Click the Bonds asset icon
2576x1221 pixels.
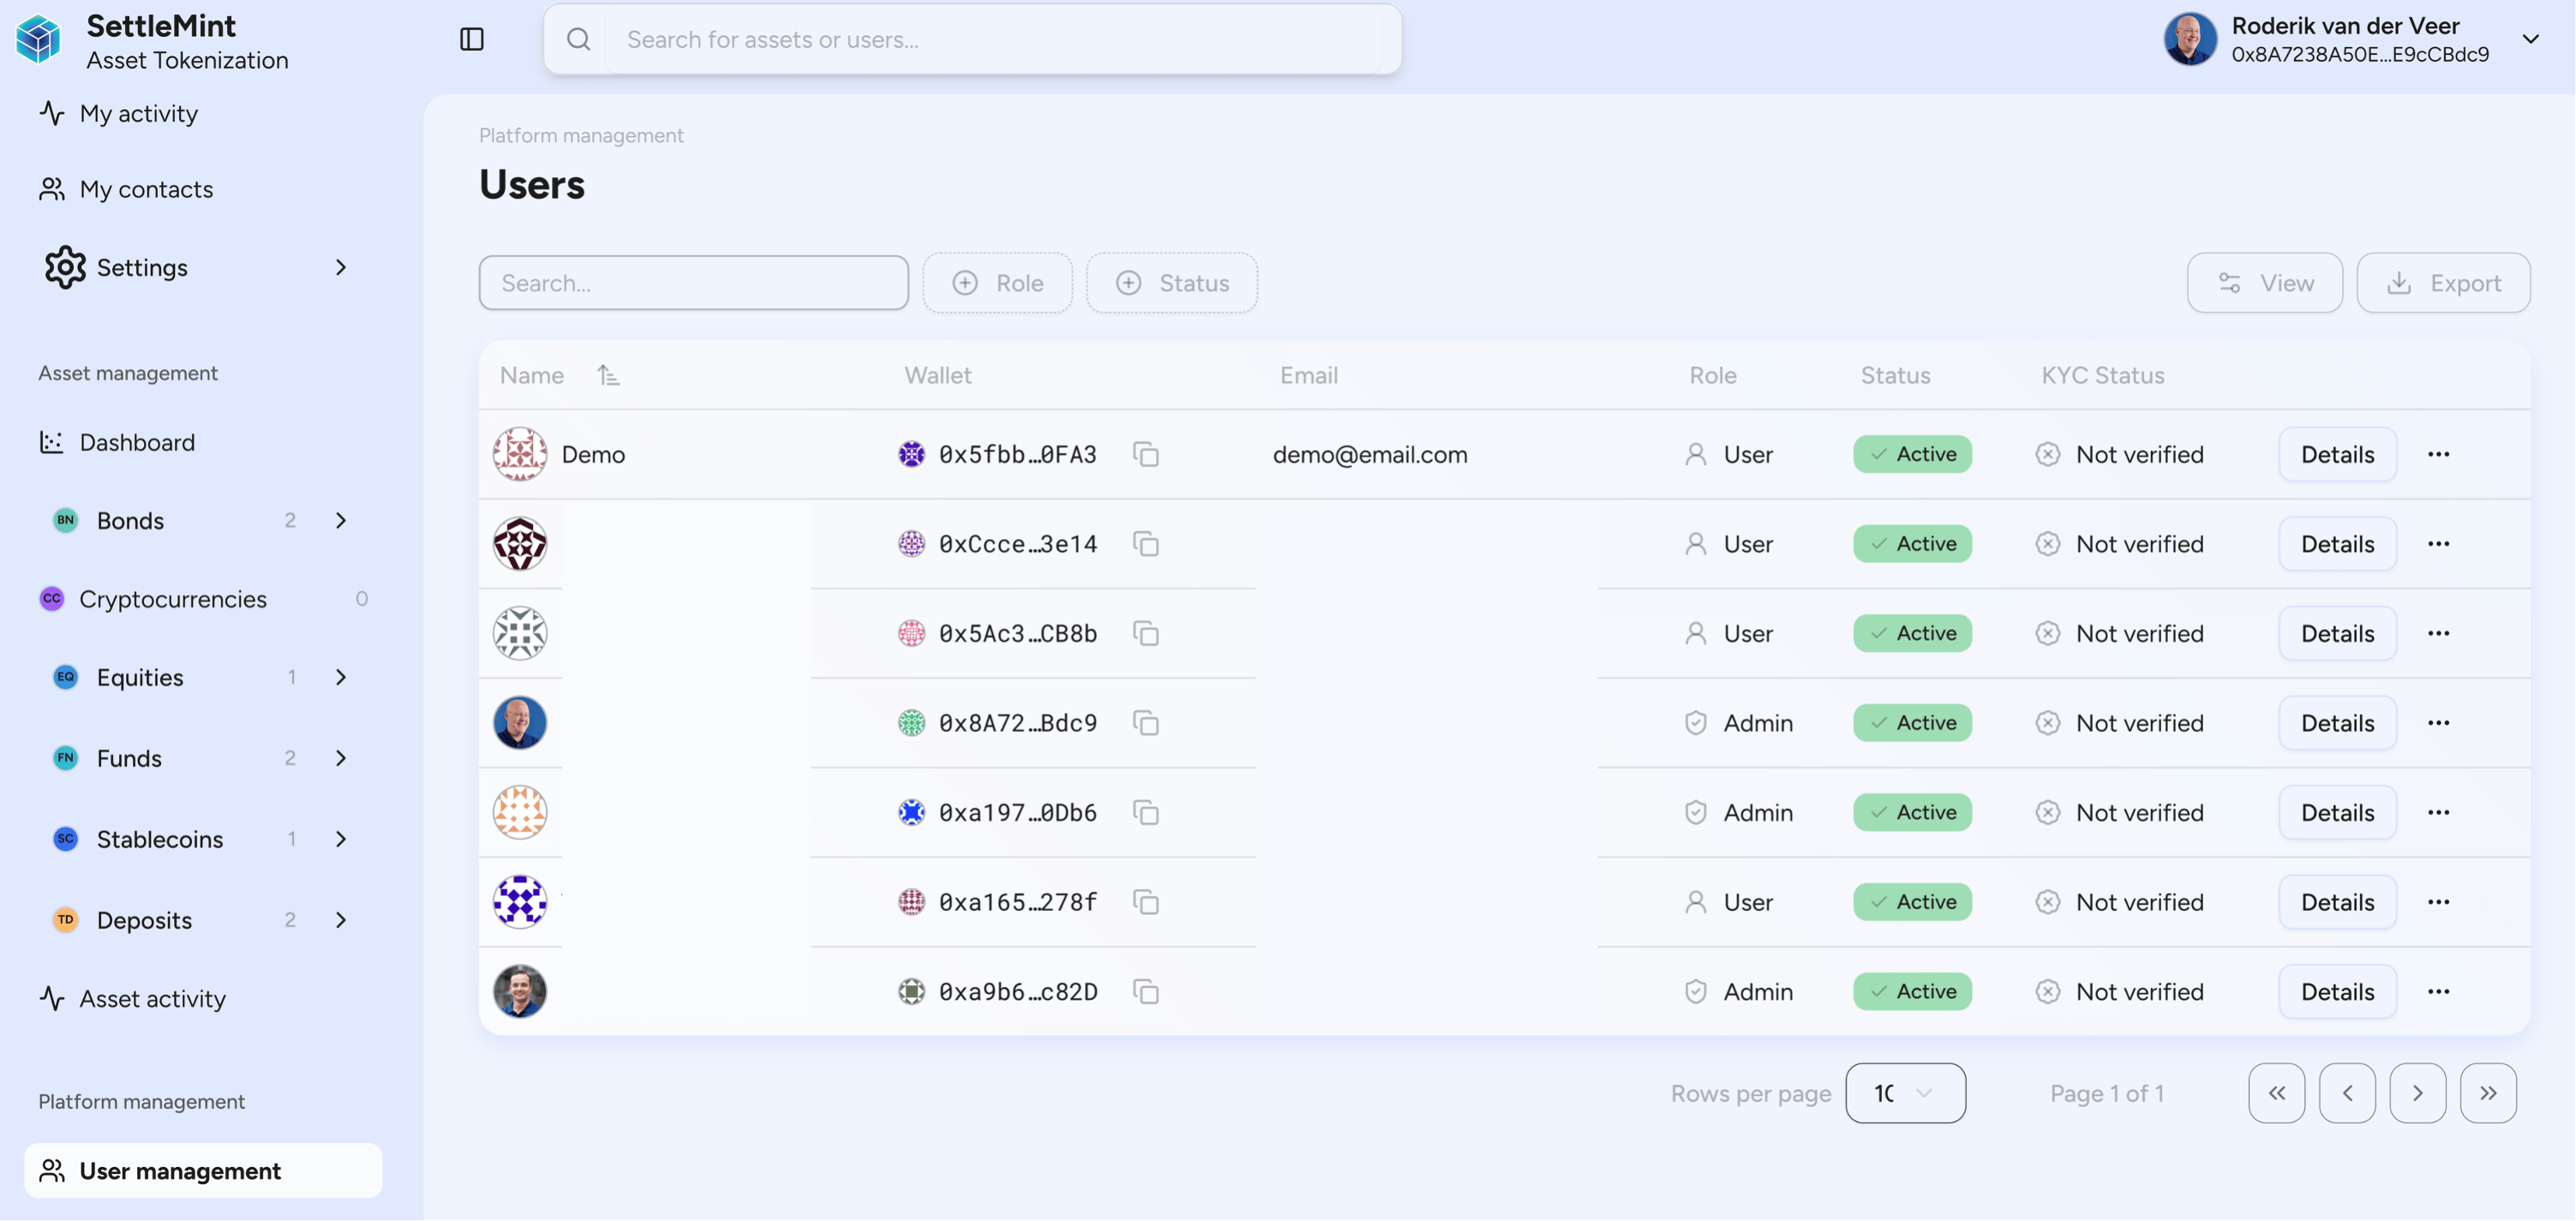point(65,520)
